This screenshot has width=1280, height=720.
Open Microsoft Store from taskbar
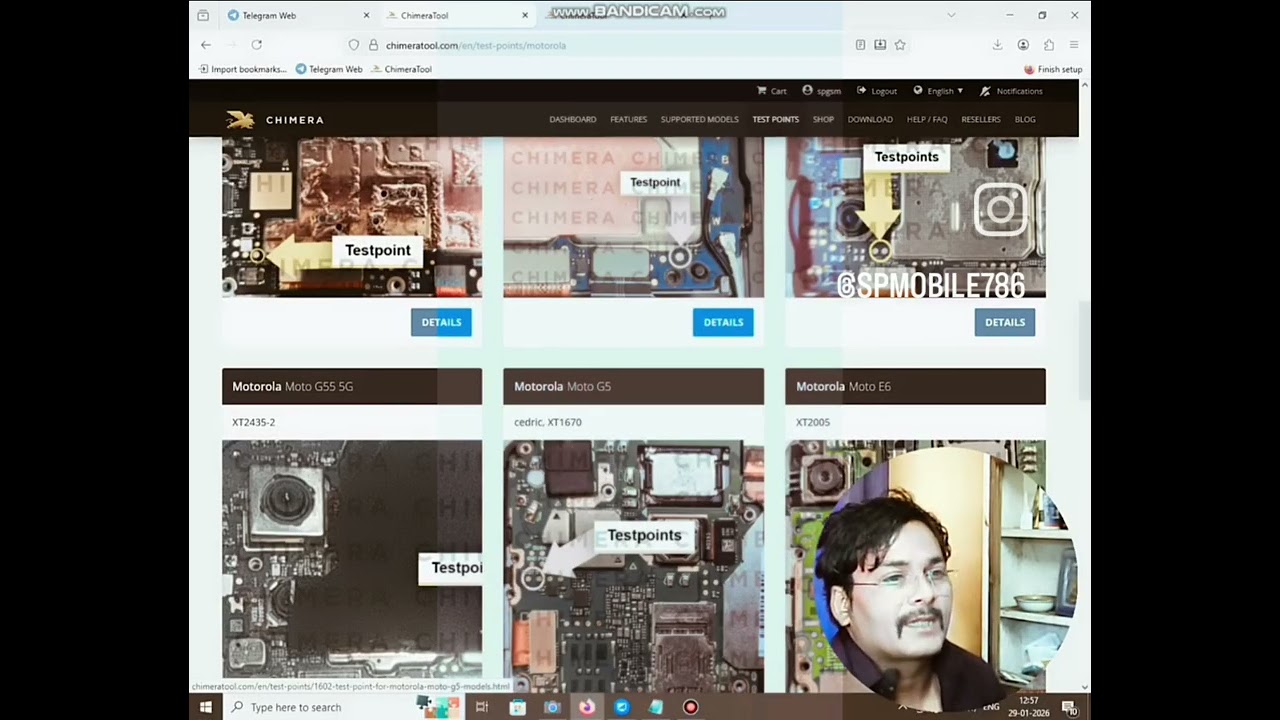click(x=517, y=707)
